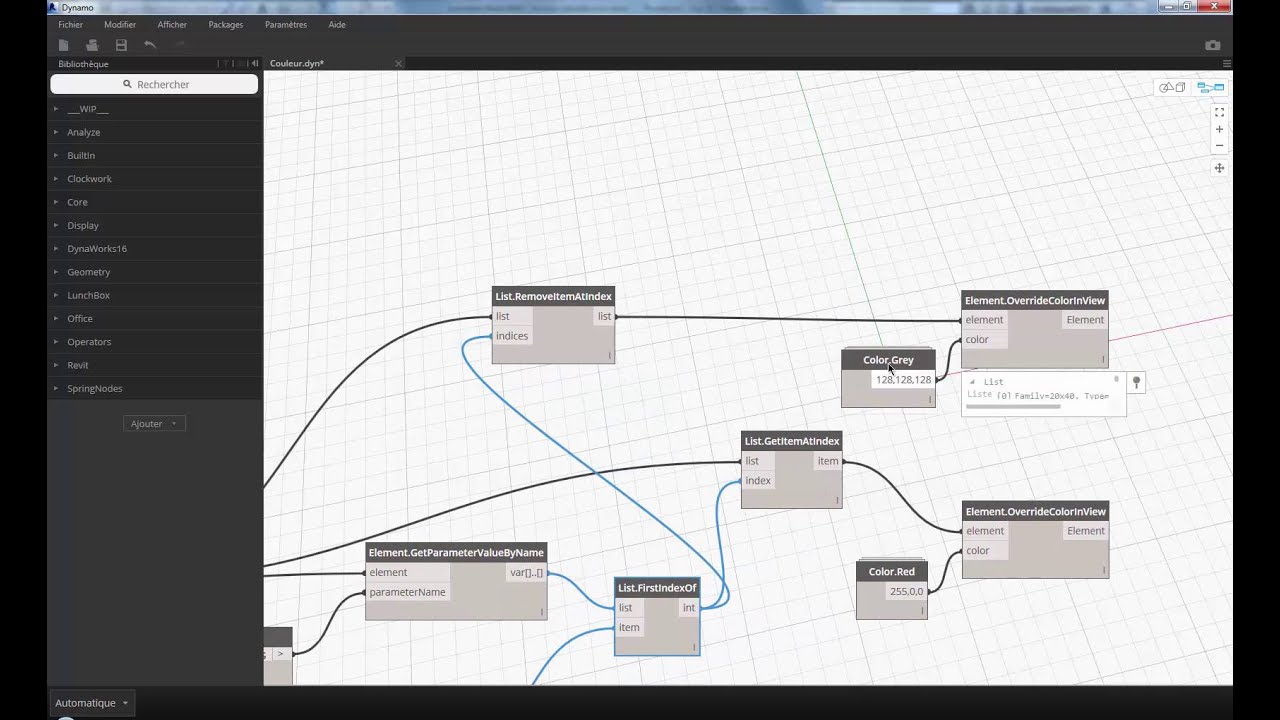This screenshot has height=720, width=1280.
Task: Click the New file icon in toolbar
Action: coord(64,45)
